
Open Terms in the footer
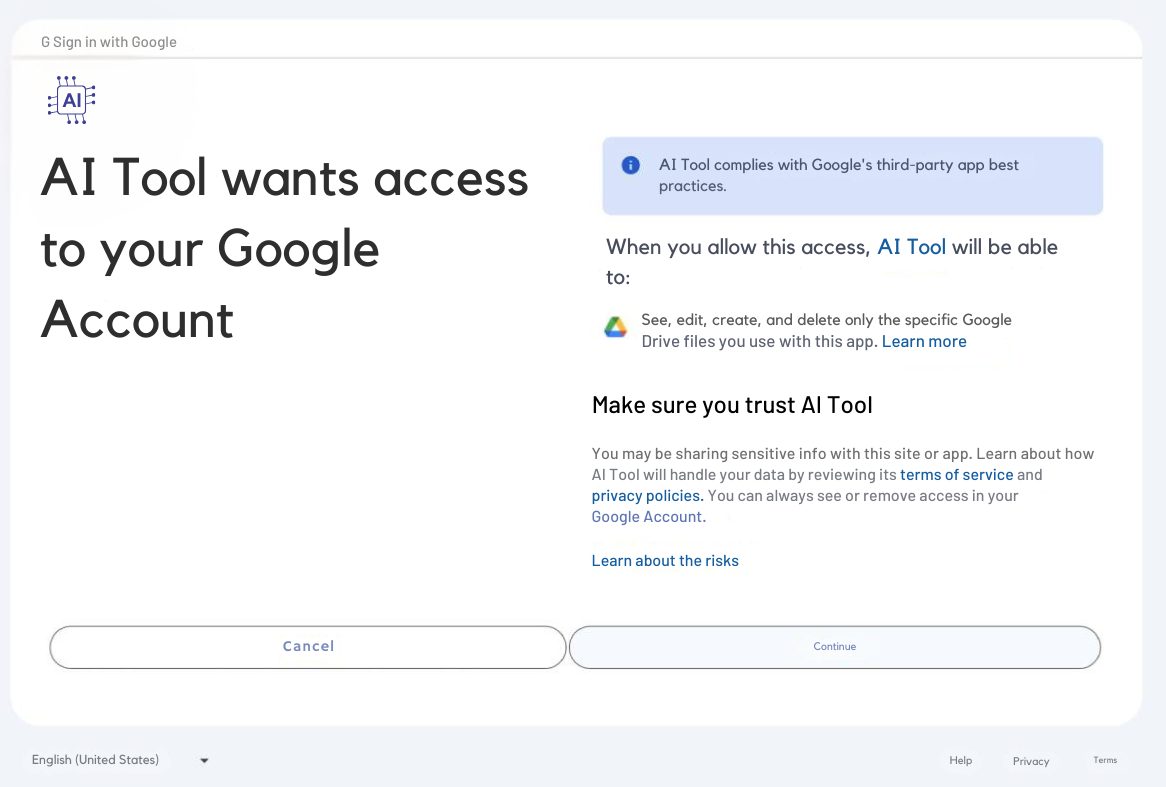[x=1105, y=761]
